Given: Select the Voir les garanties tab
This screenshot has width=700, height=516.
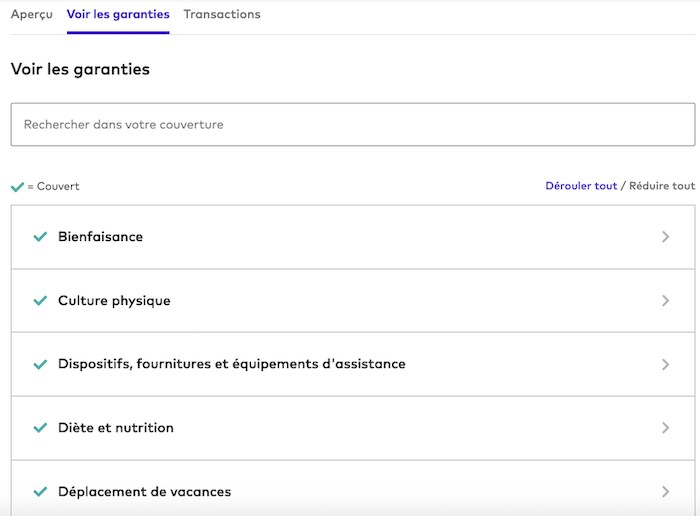Looking at the screenshot, I should pyautogui.click(x=118, y=15).
